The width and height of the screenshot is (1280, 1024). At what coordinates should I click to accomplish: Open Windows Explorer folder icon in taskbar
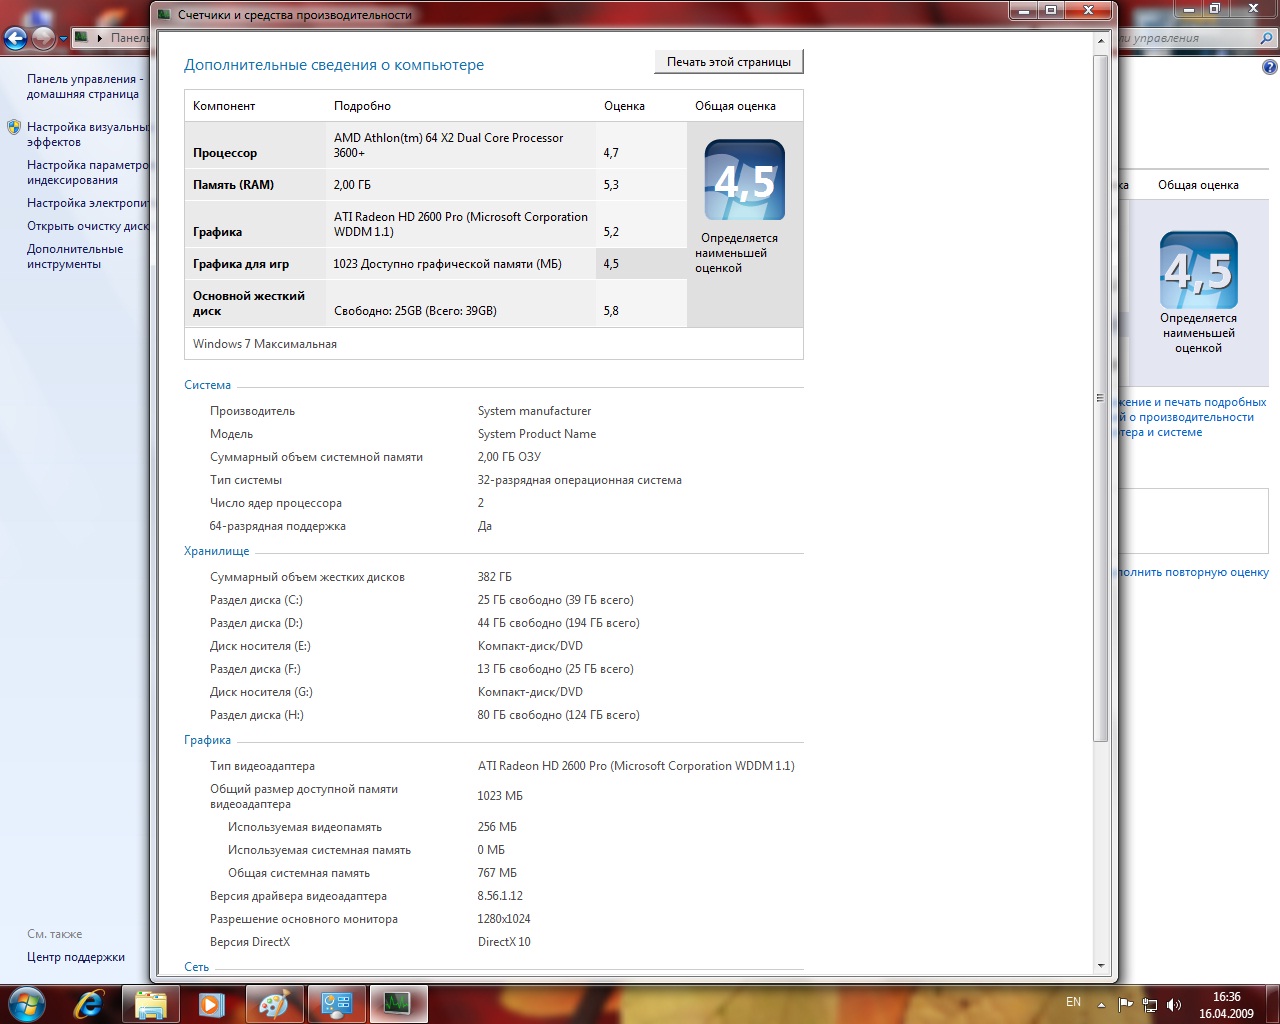[x=150, y=1004]
